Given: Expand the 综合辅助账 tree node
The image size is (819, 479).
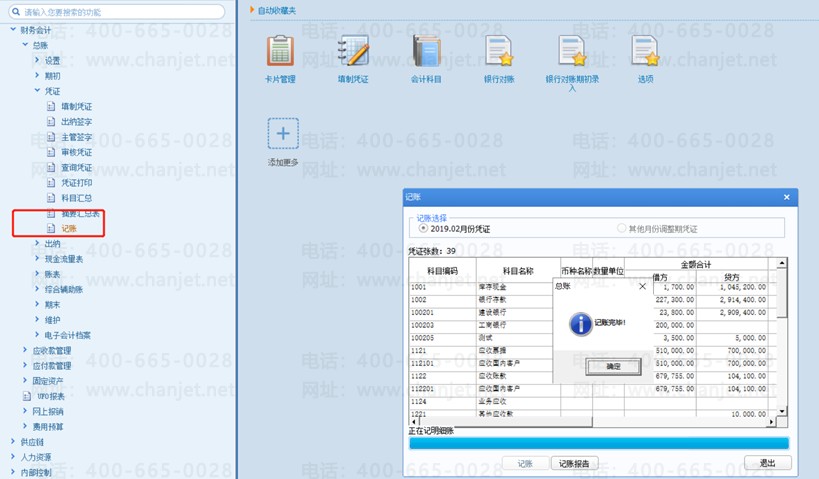Looking at the screenshot, I should (x=37, y=289).
